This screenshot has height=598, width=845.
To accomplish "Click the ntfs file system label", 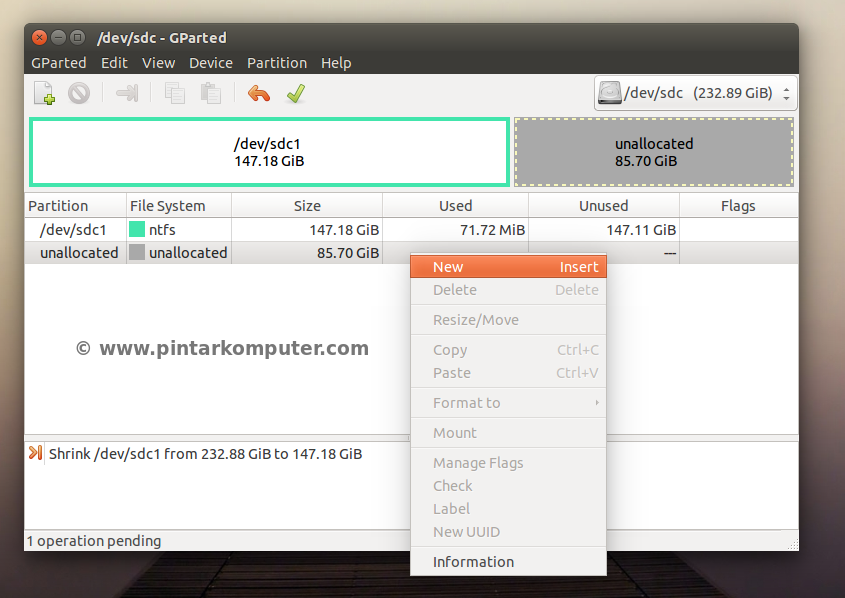I will pos(162,230).
